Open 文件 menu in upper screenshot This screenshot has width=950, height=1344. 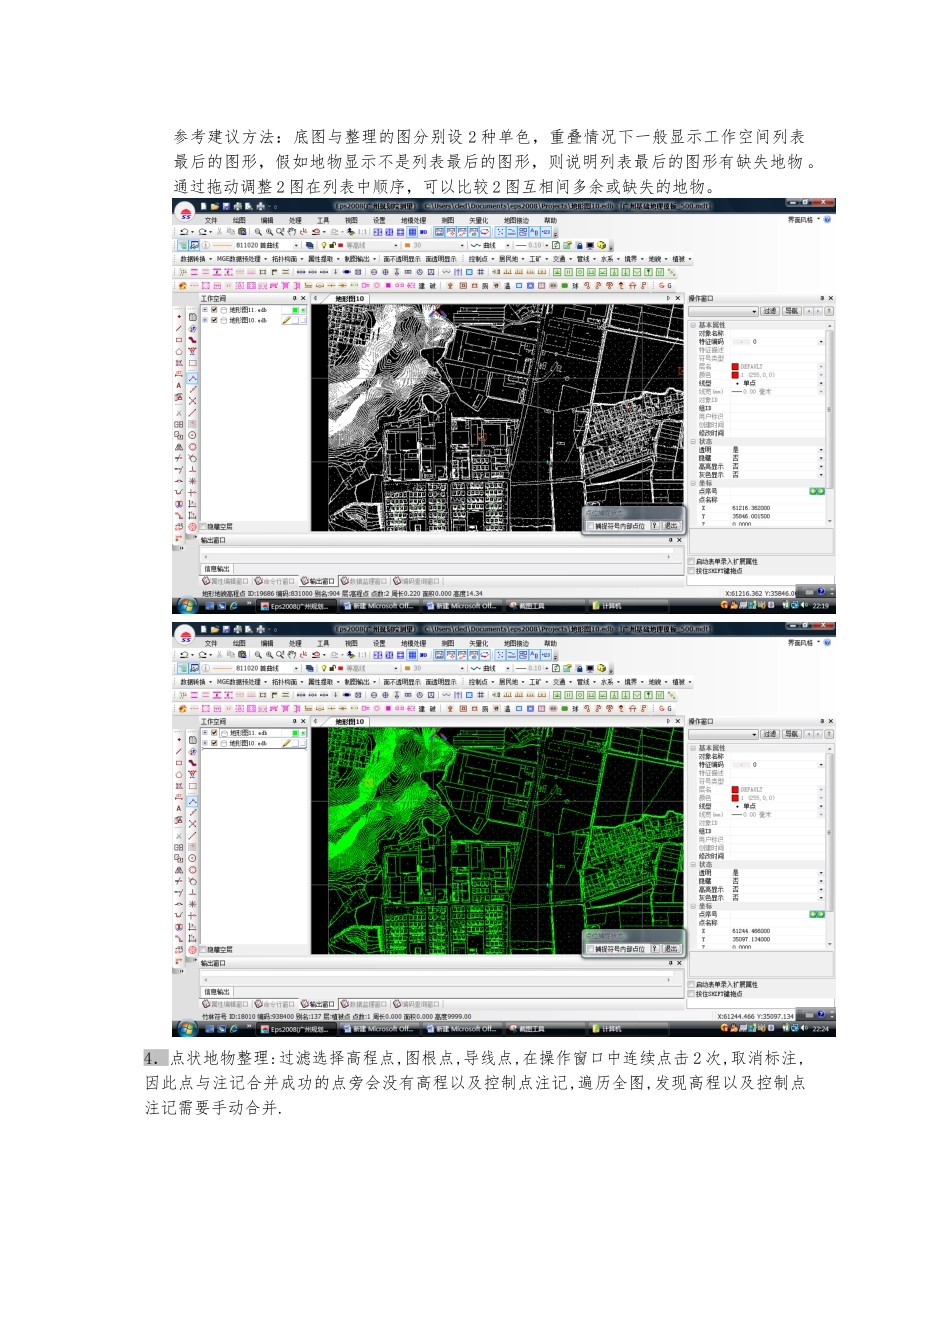point(211,220)
